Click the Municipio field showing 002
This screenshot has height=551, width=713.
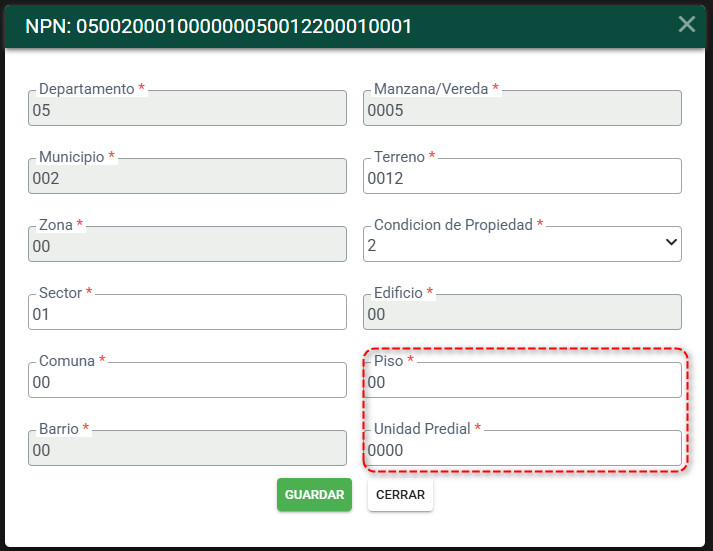(x=187, y=176)
